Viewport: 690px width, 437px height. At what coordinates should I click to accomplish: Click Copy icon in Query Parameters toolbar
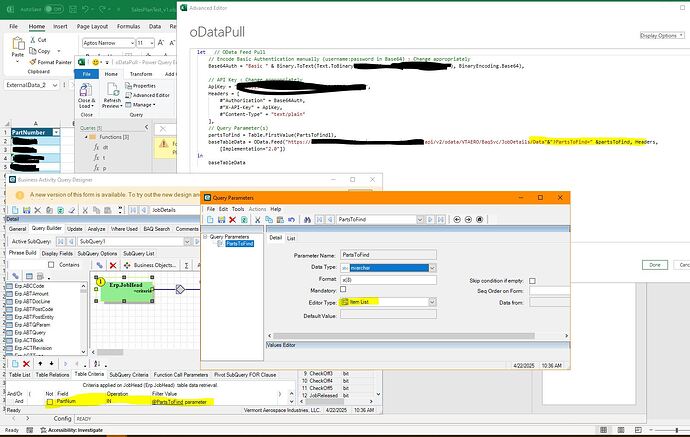click(x=268, y=220)
